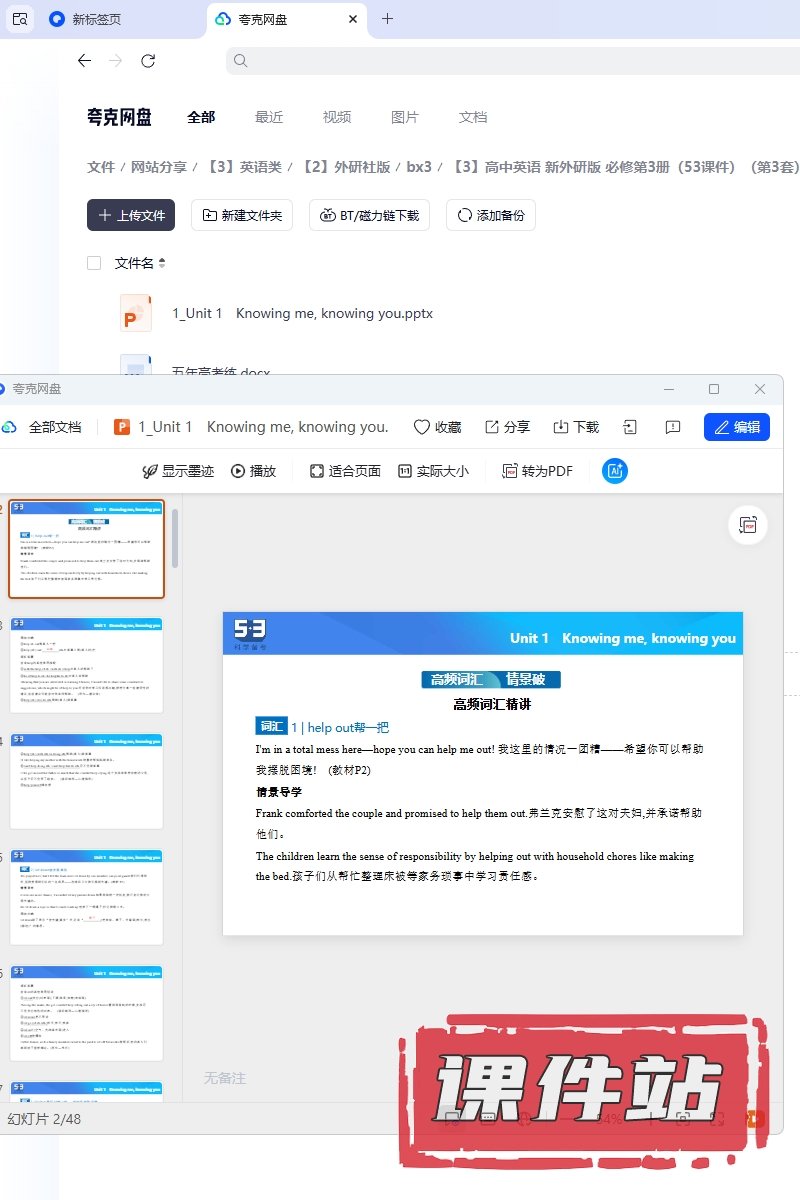Image resolution: width=800 pixels, height=1200 pixels.
Task: Click 适合页面 fit-to-page icon
Action: coord(317,471)
